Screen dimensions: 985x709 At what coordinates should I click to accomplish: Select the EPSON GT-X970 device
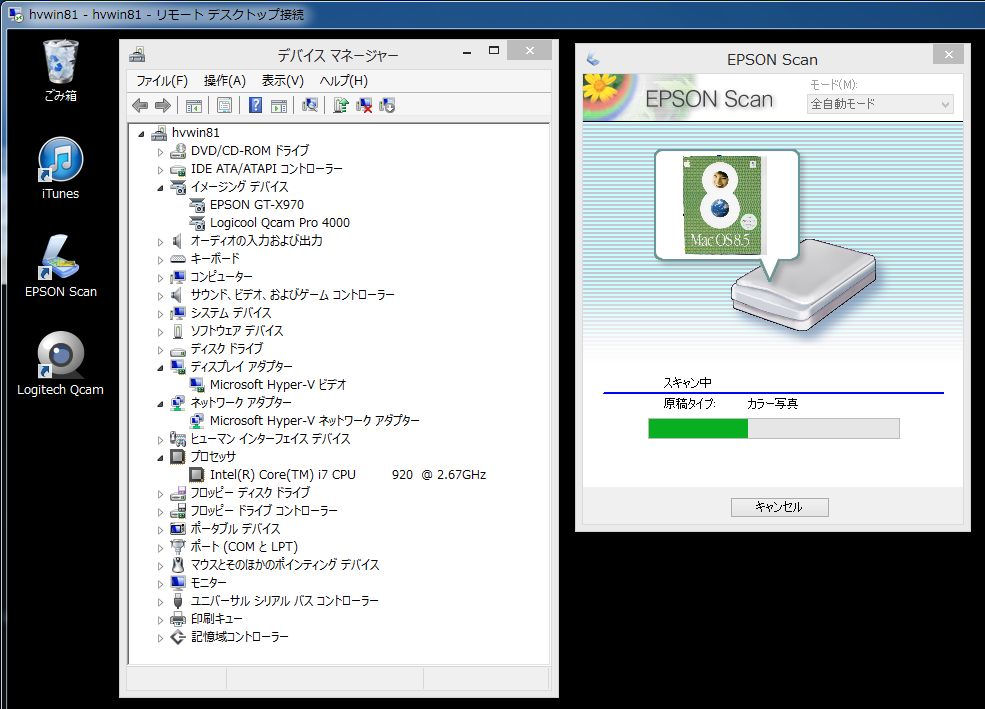click(x=256, y=205)
